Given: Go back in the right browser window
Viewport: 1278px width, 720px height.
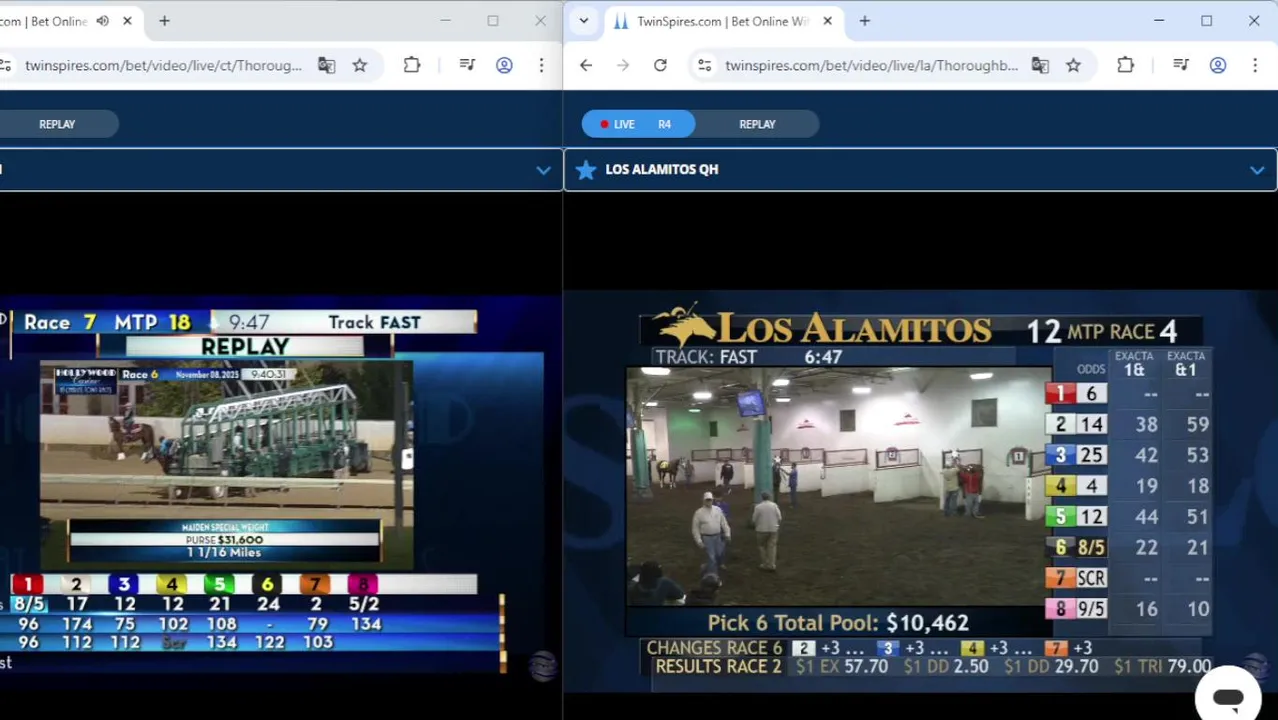Looking at the screenshot, I should (x=586, y=65).
